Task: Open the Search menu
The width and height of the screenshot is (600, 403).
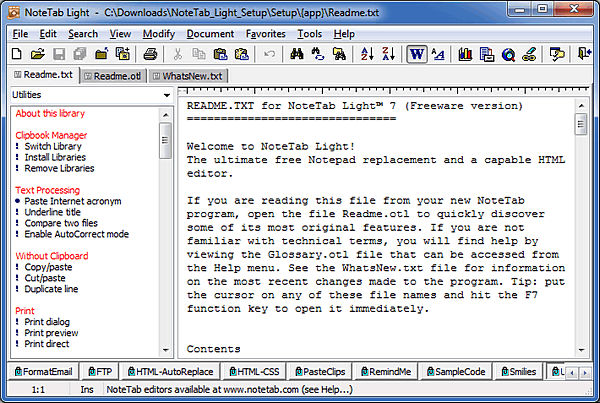Action: (83, 34)
